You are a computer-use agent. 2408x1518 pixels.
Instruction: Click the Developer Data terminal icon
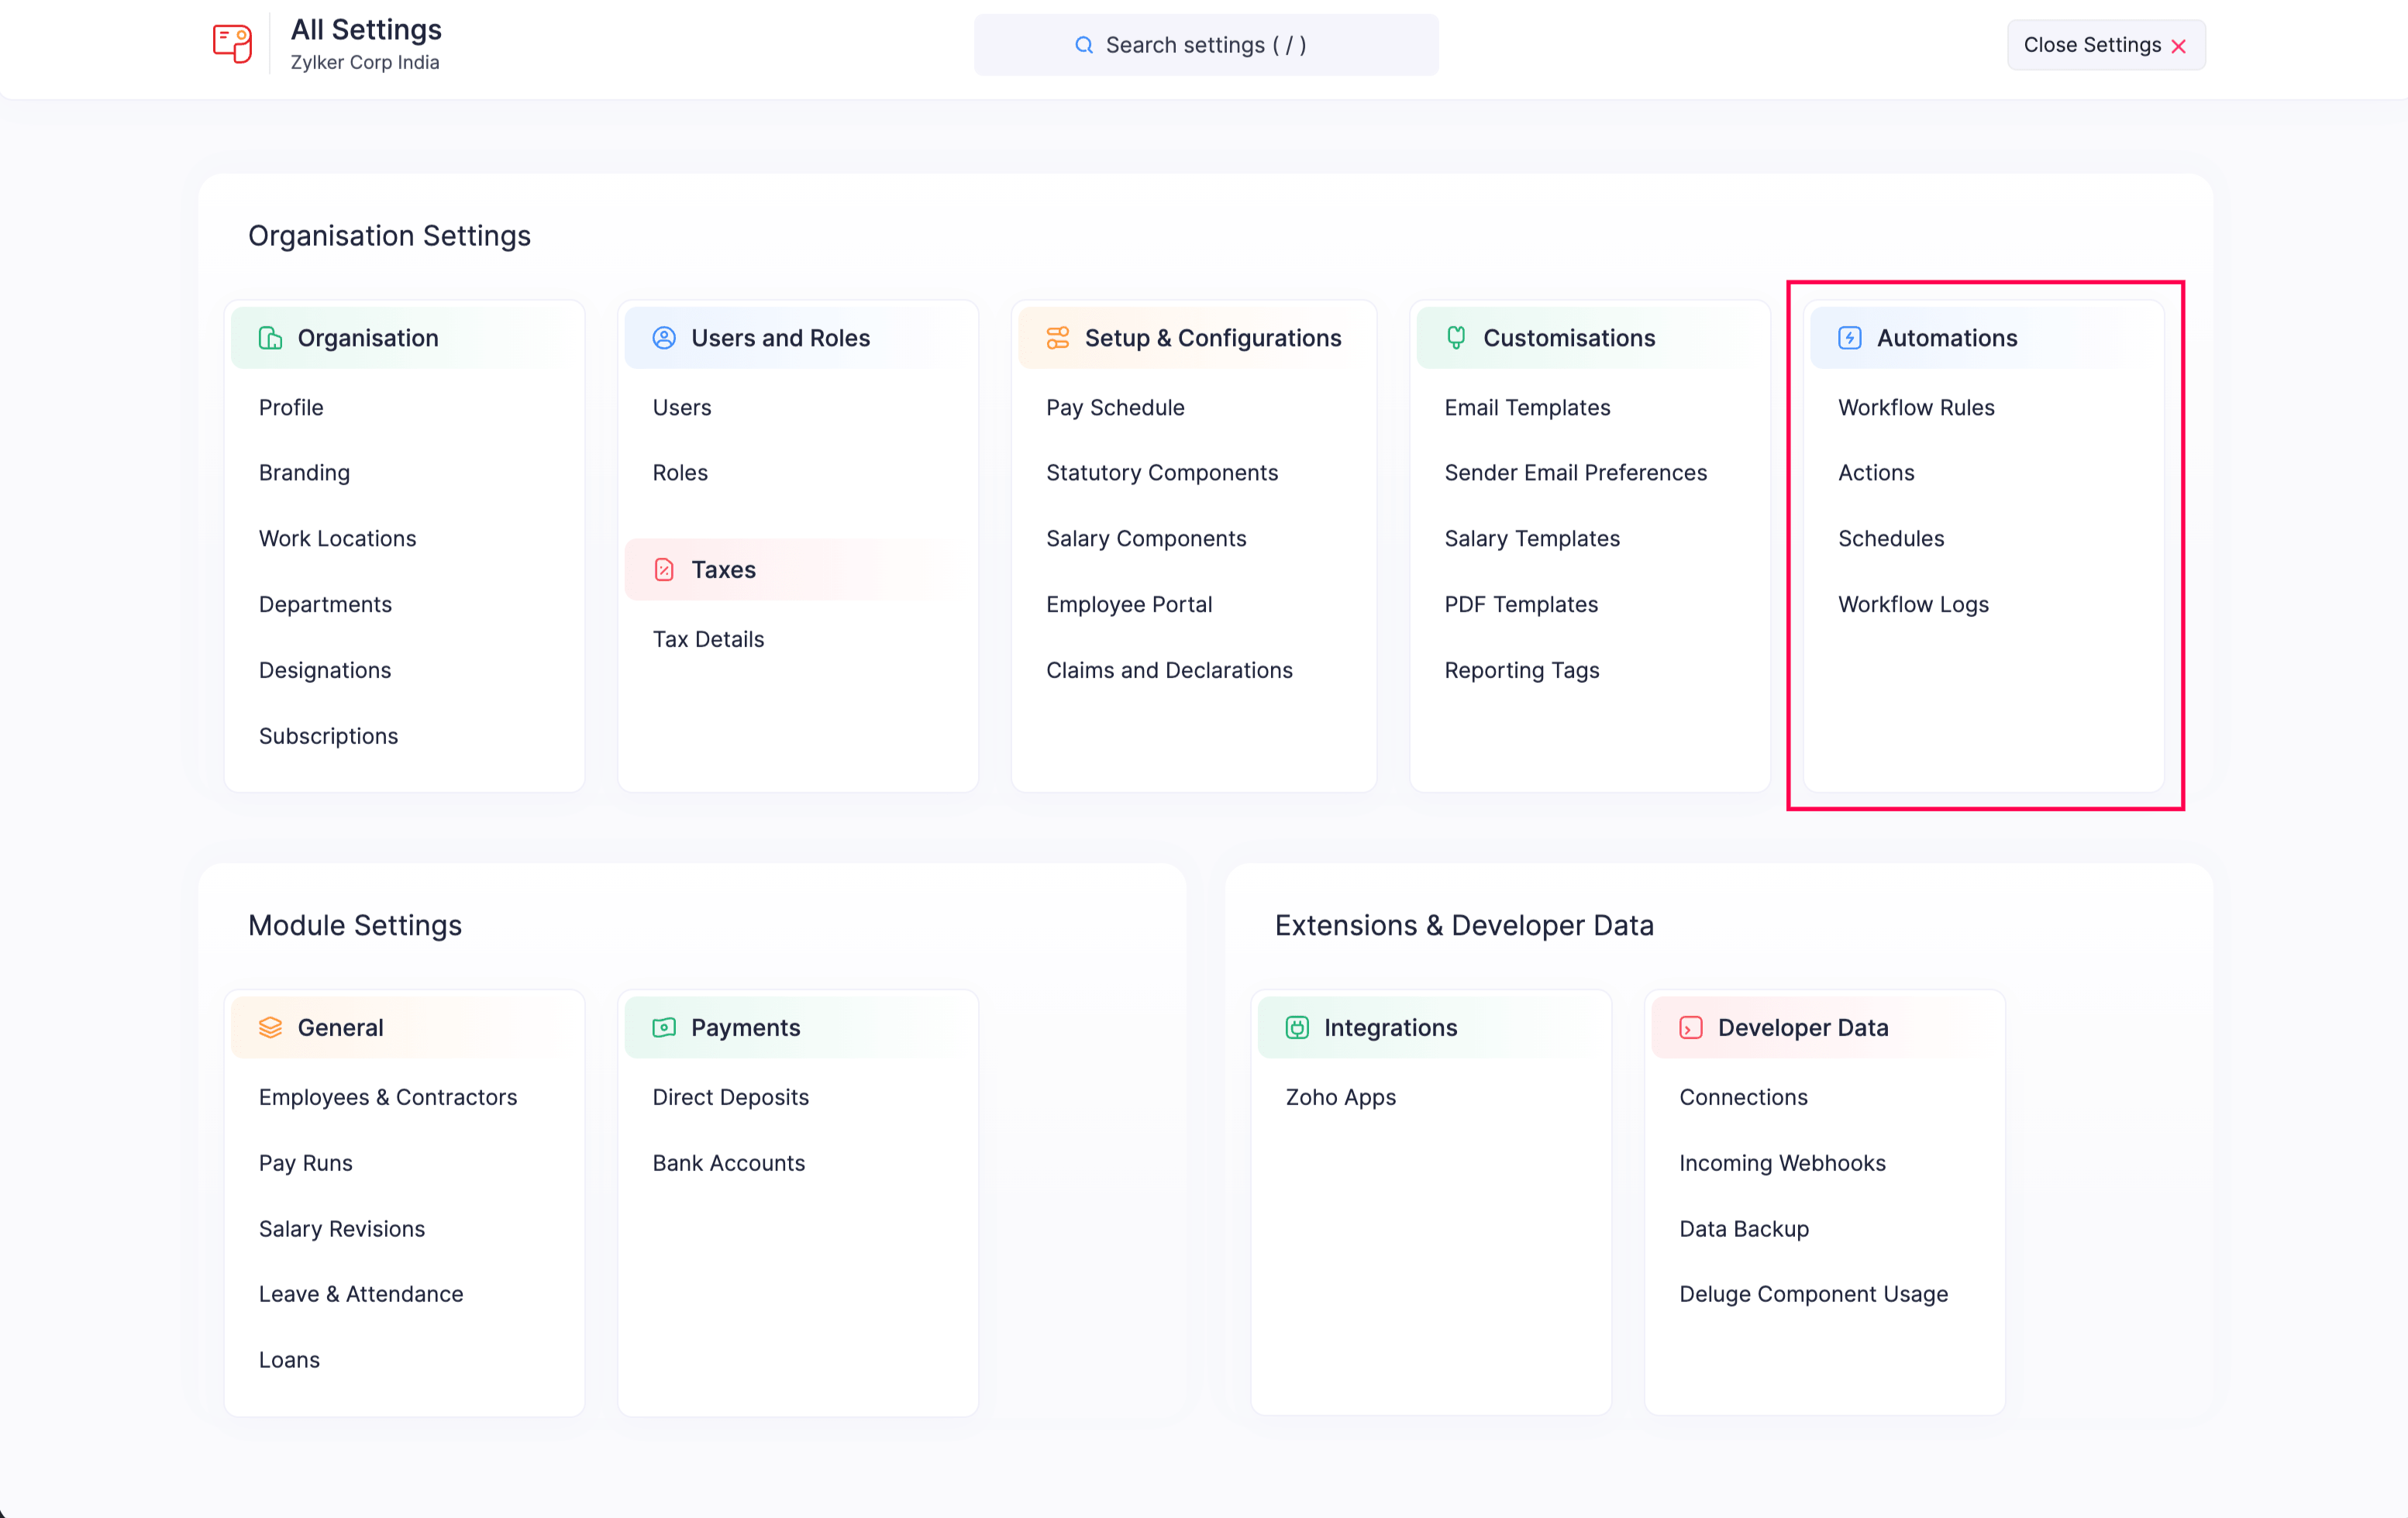tap(1691, 1028)
